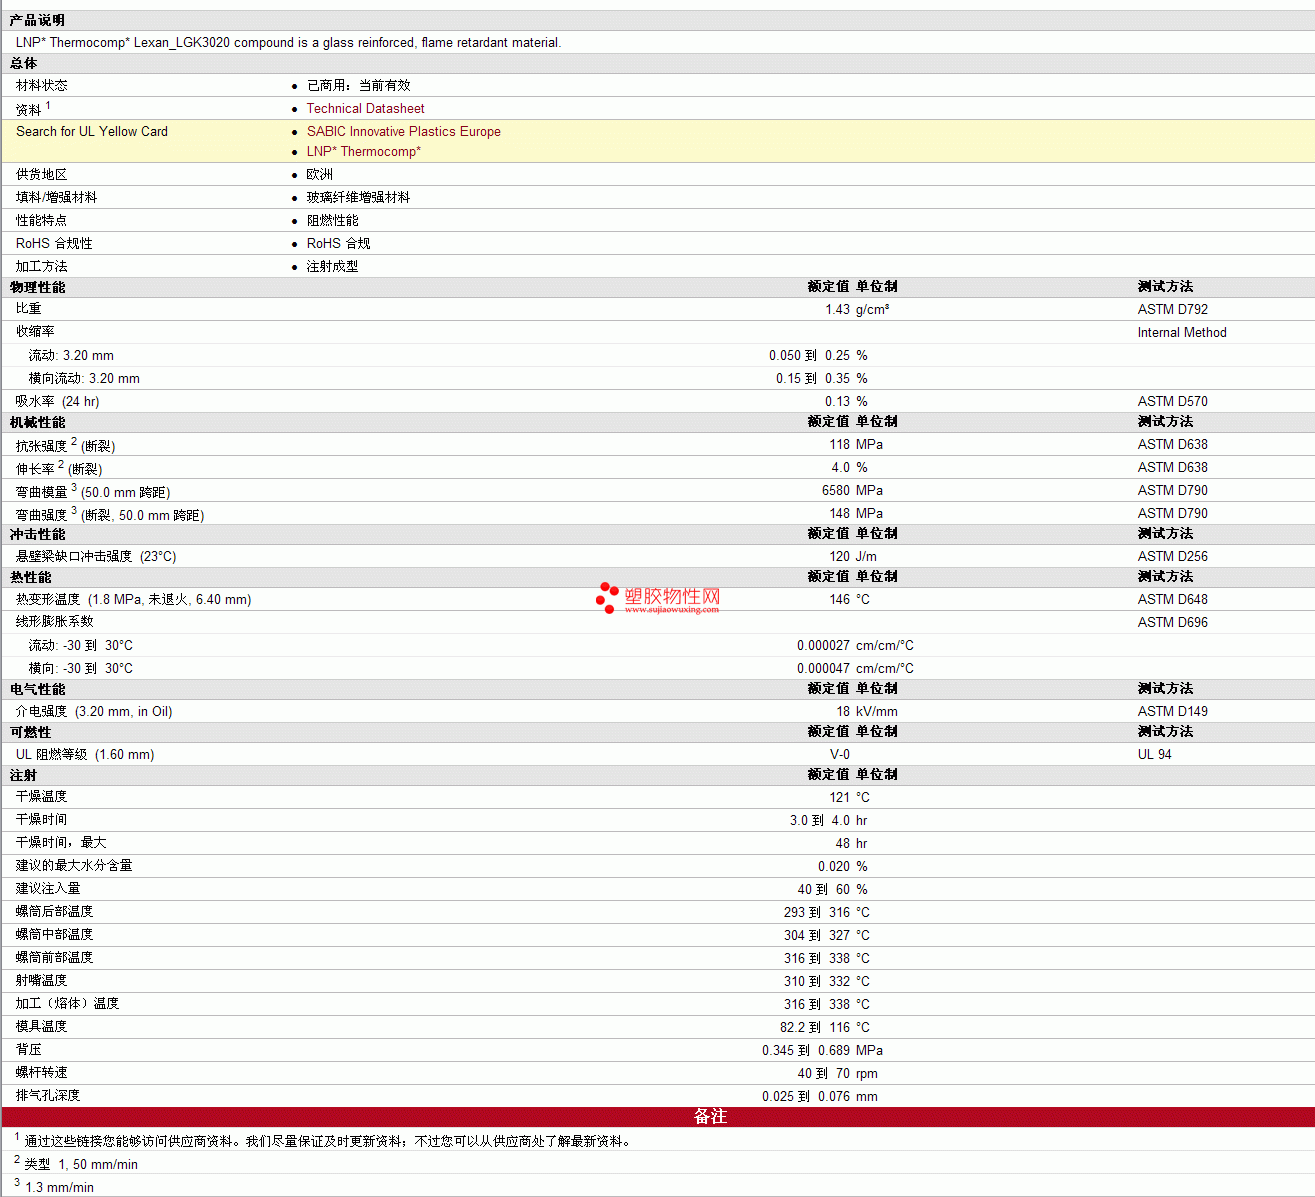Click the 材料状态 row label

pyautogui.click(x=42, y=85)
